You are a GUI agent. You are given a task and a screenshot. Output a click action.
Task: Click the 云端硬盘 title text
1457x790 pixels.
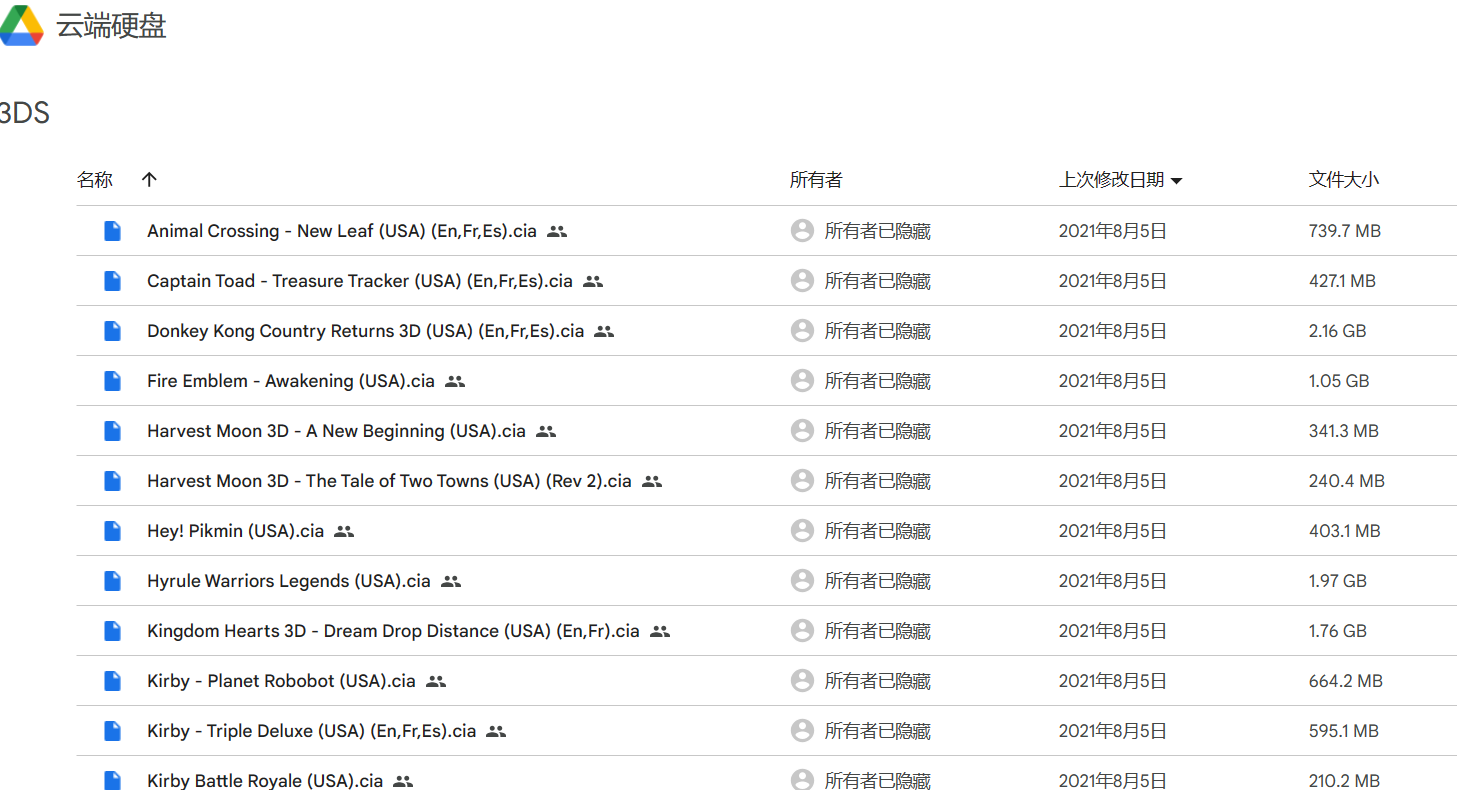[x=111, y=27]
